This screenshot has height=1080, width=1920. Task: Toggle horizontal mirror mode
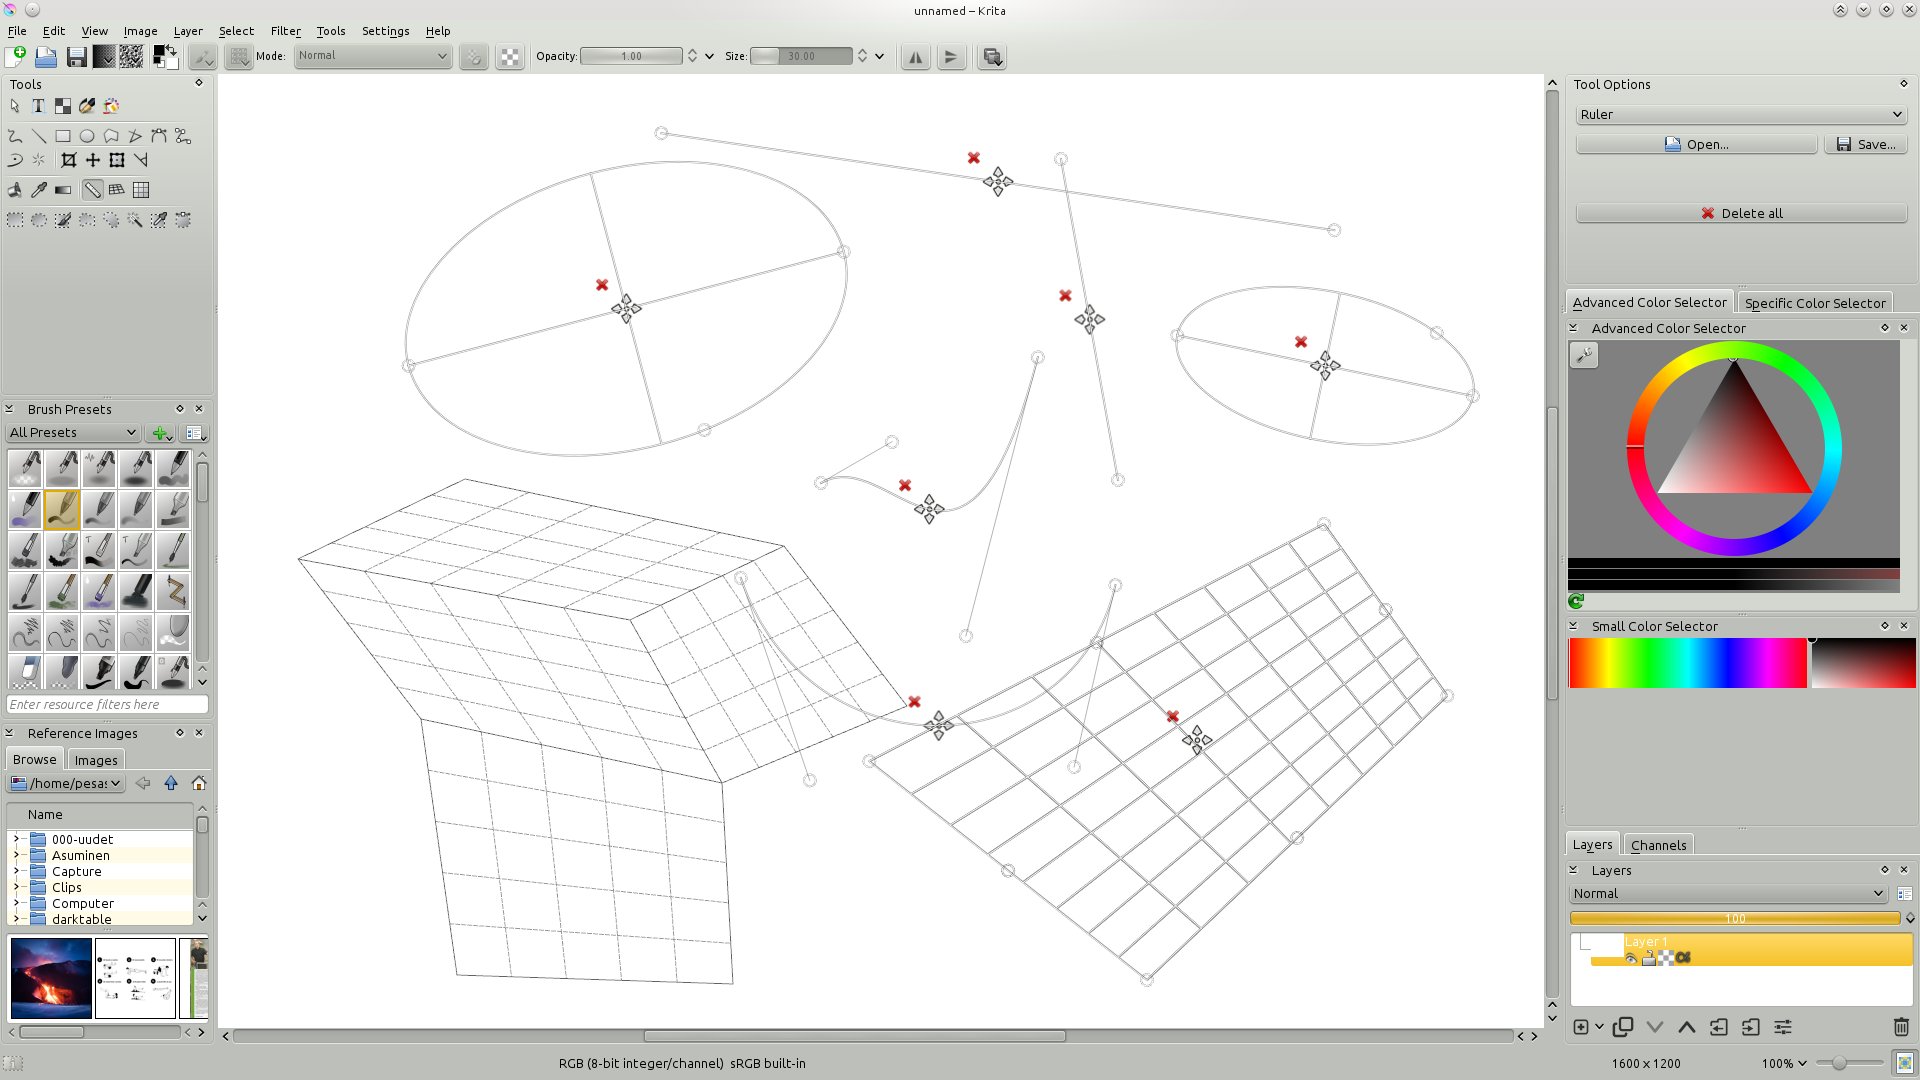[916, 57]
